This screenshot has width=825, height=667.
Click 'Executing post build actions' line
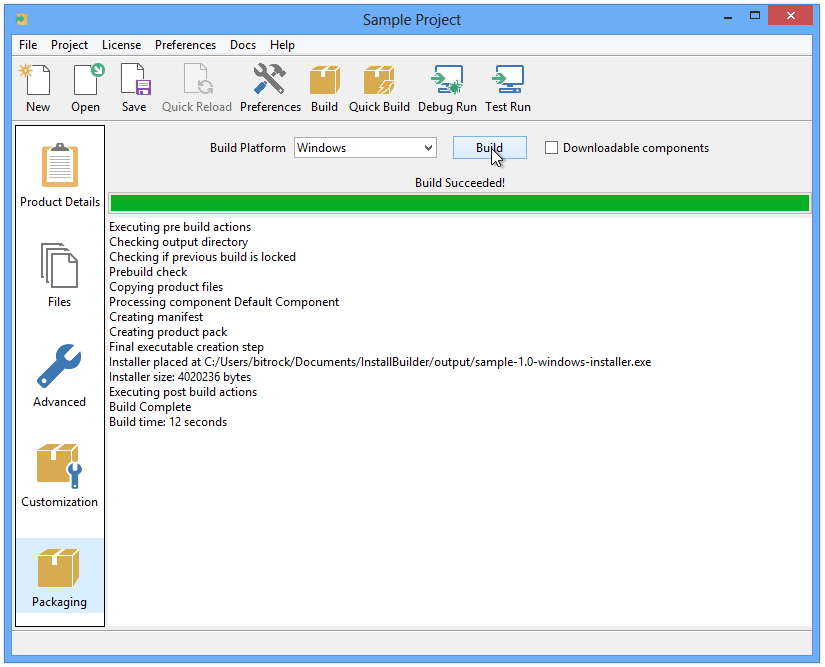(183, 392)
